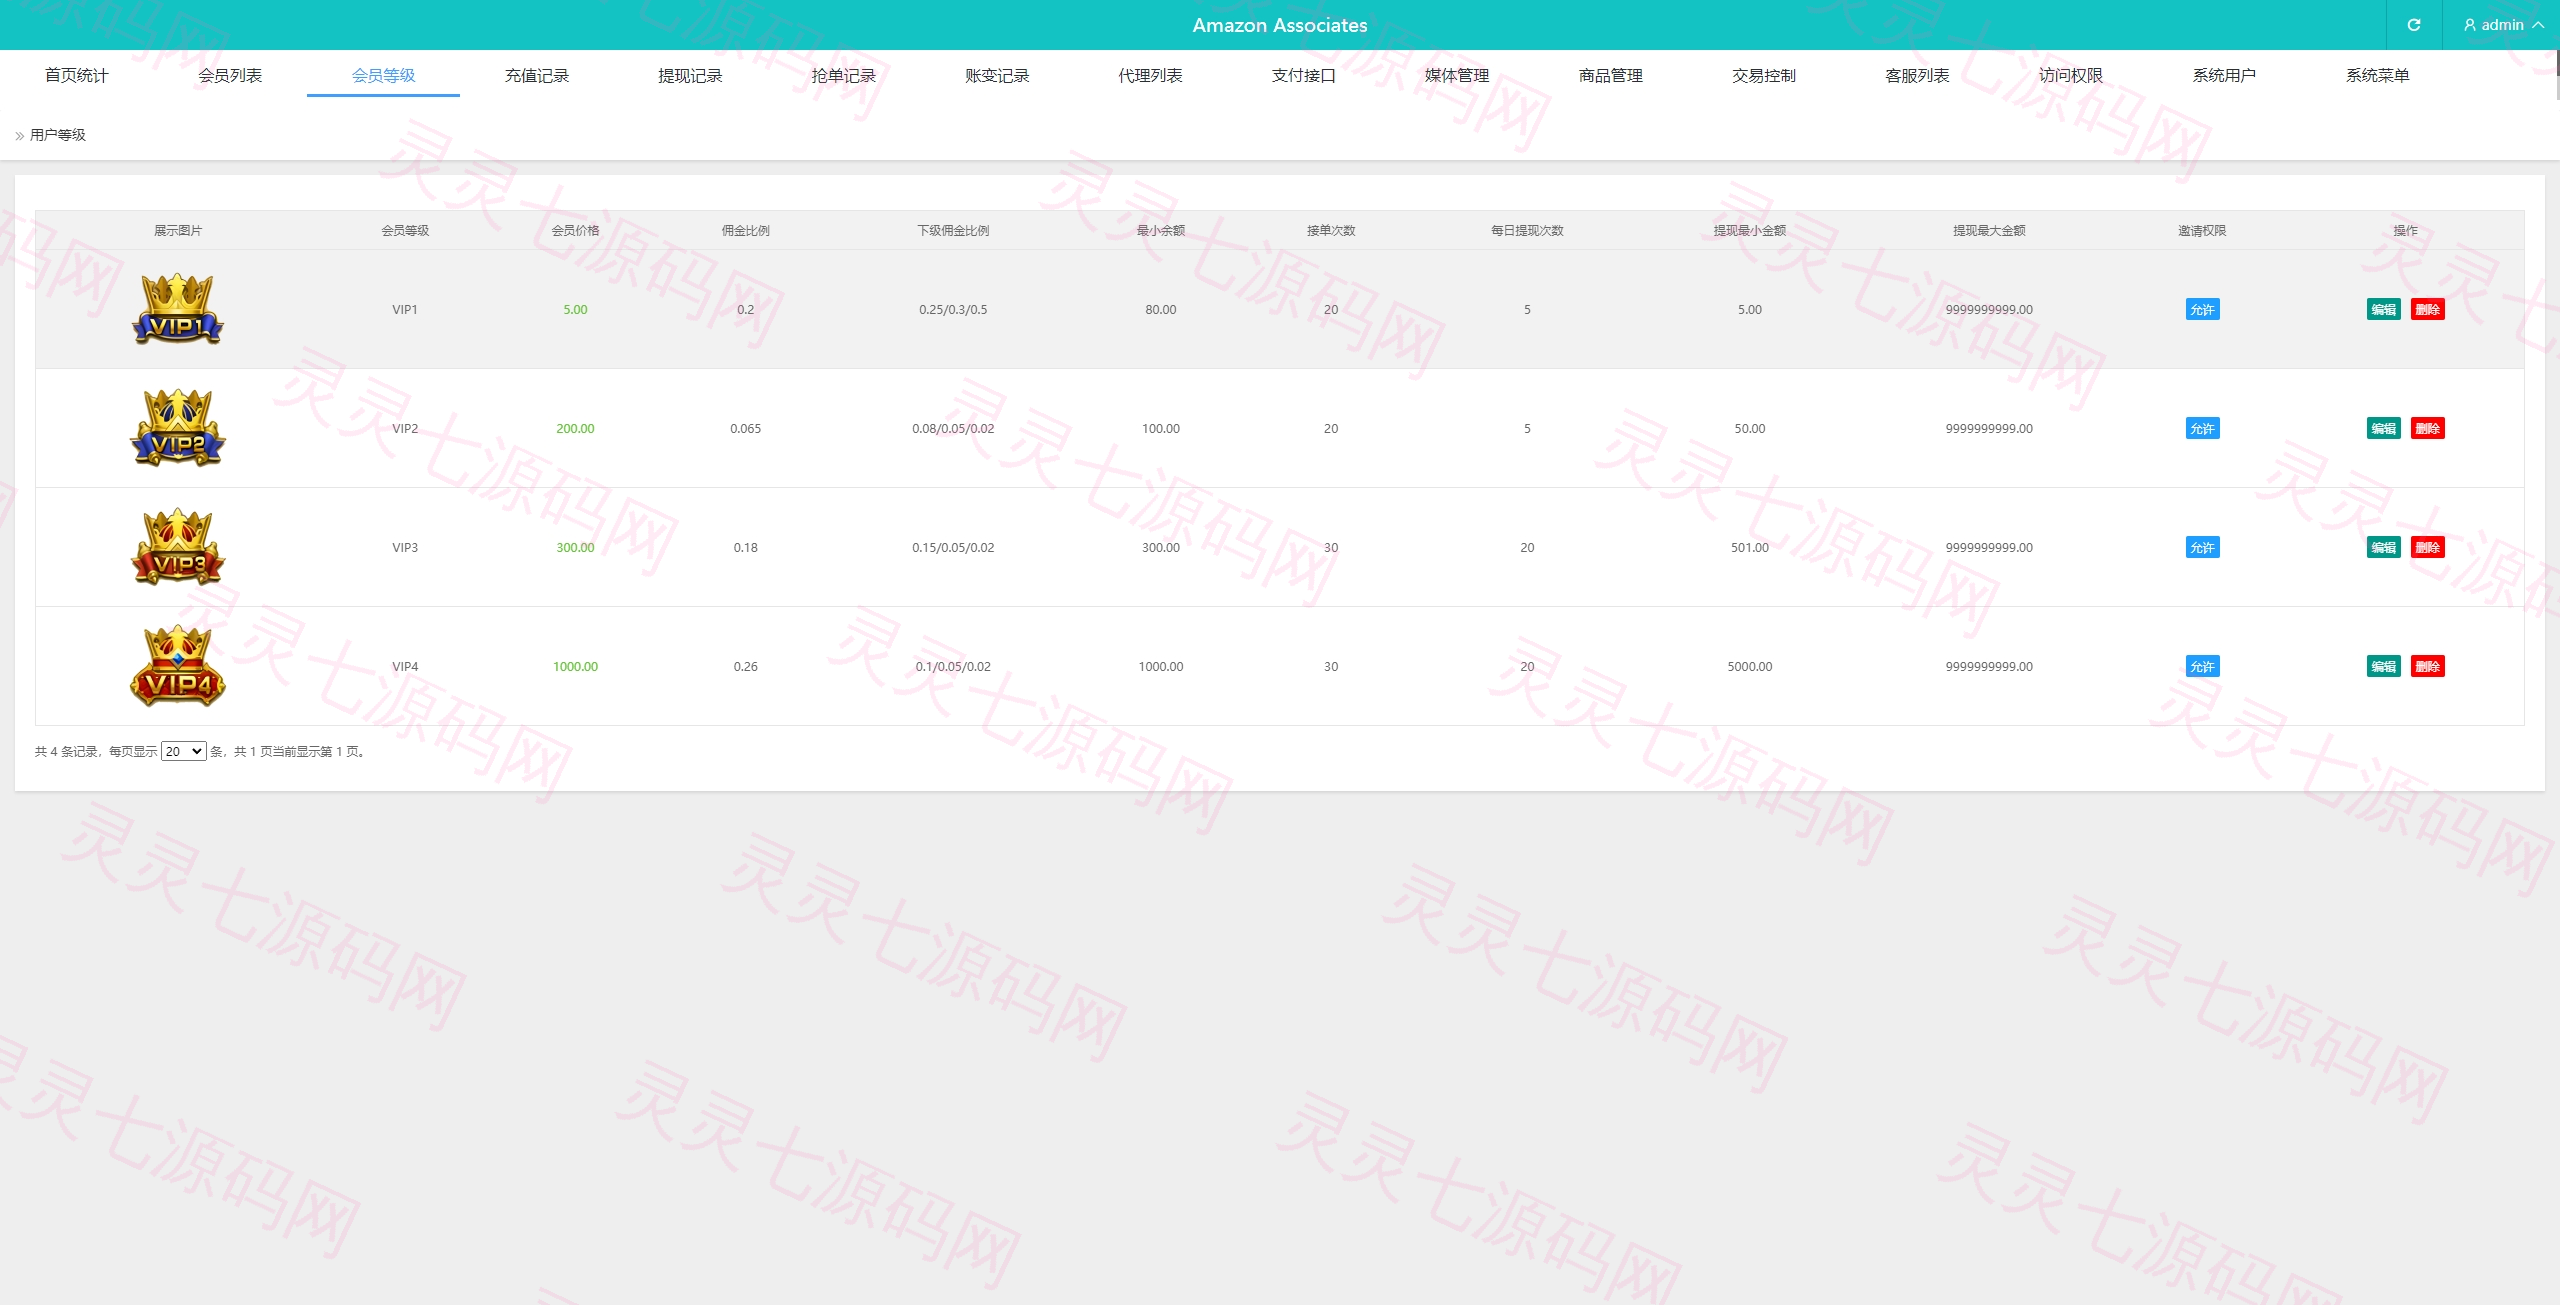Open 抢单记录 tab

(x=843, y=75)
